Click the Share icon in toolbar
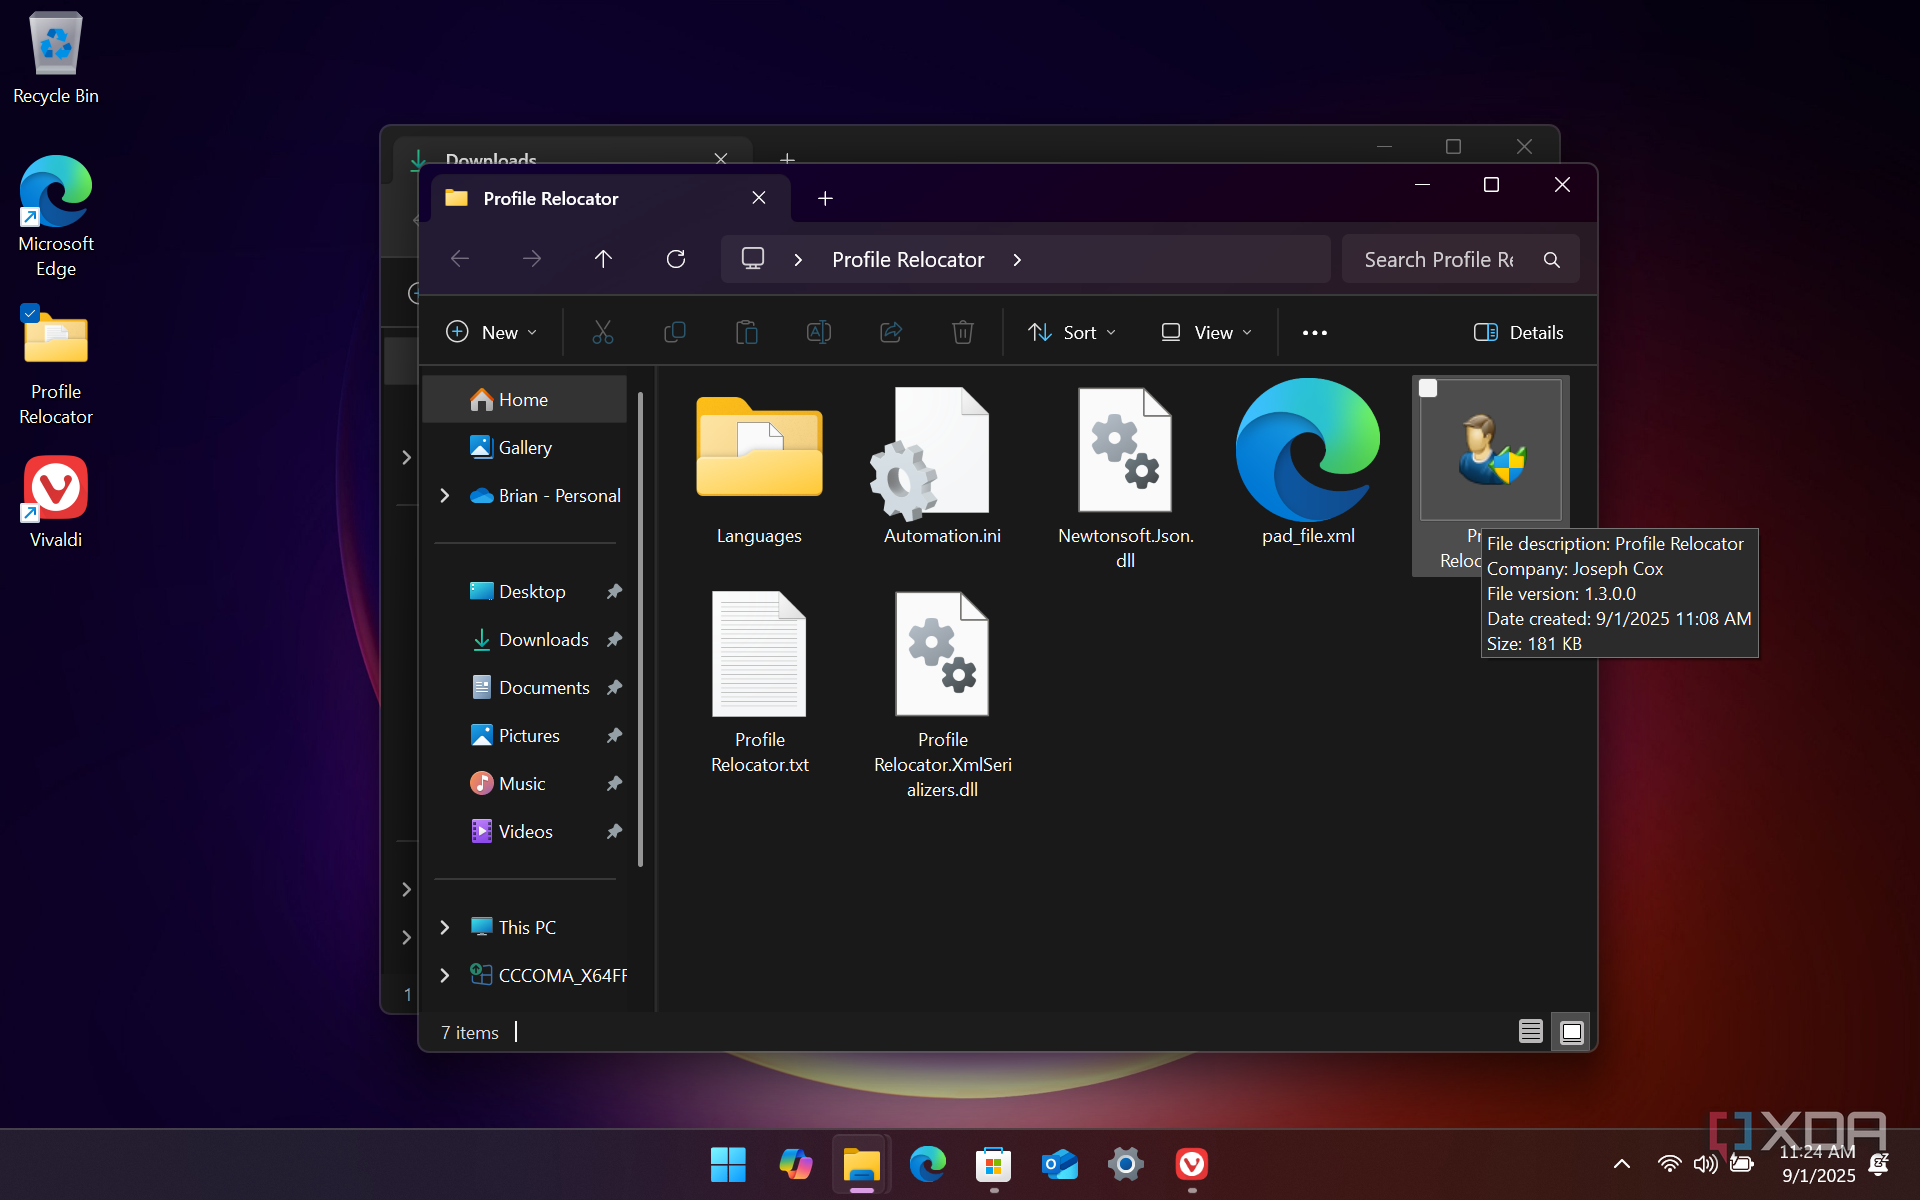This screenshot has width=1920, height=1200. pyautogui.click(x=891, y=332)
